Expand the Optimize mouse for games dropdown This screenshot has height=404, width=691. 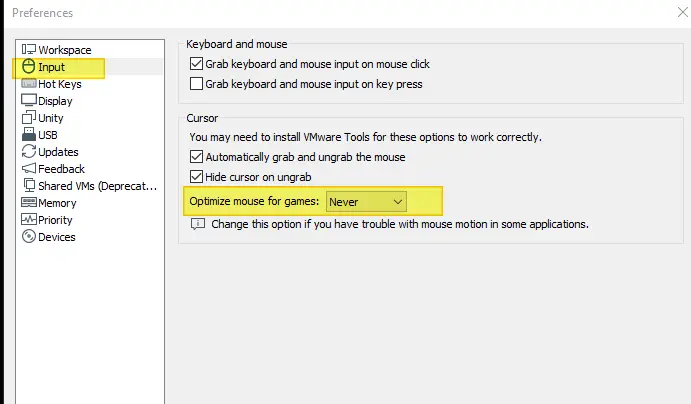point(366,202)
